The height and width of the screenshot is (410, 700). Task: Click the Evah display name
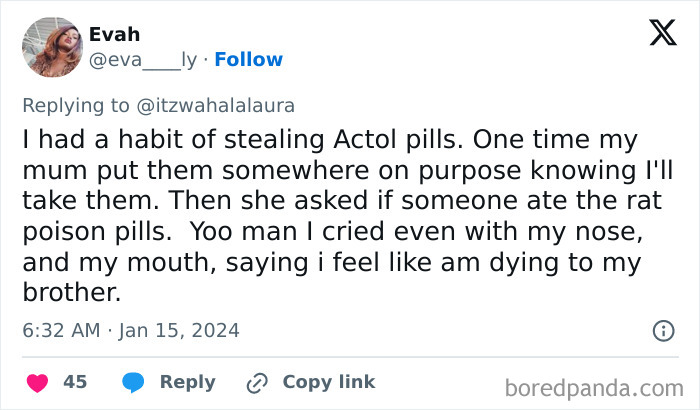coord(114,35)
